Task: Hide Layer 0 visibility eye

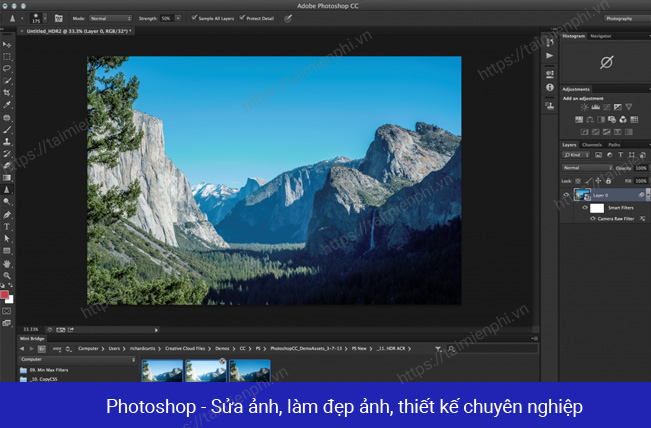Action: tap(566, 195)
